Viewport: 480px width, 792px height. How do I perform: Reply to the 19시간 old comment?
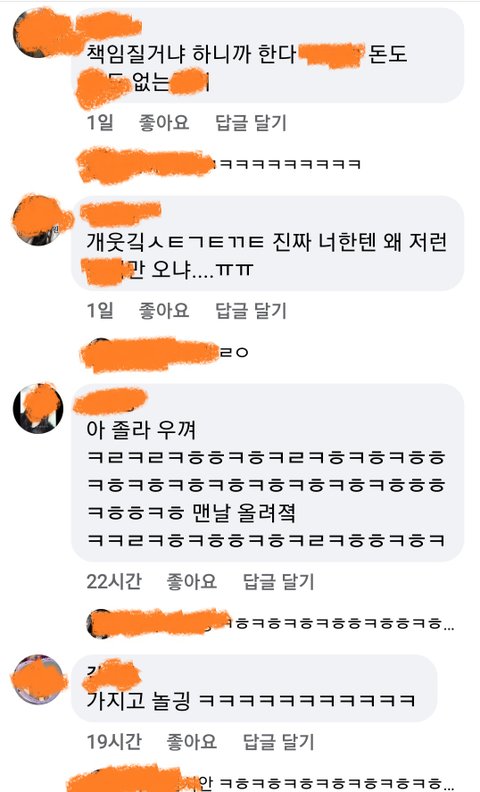[278, 741]
